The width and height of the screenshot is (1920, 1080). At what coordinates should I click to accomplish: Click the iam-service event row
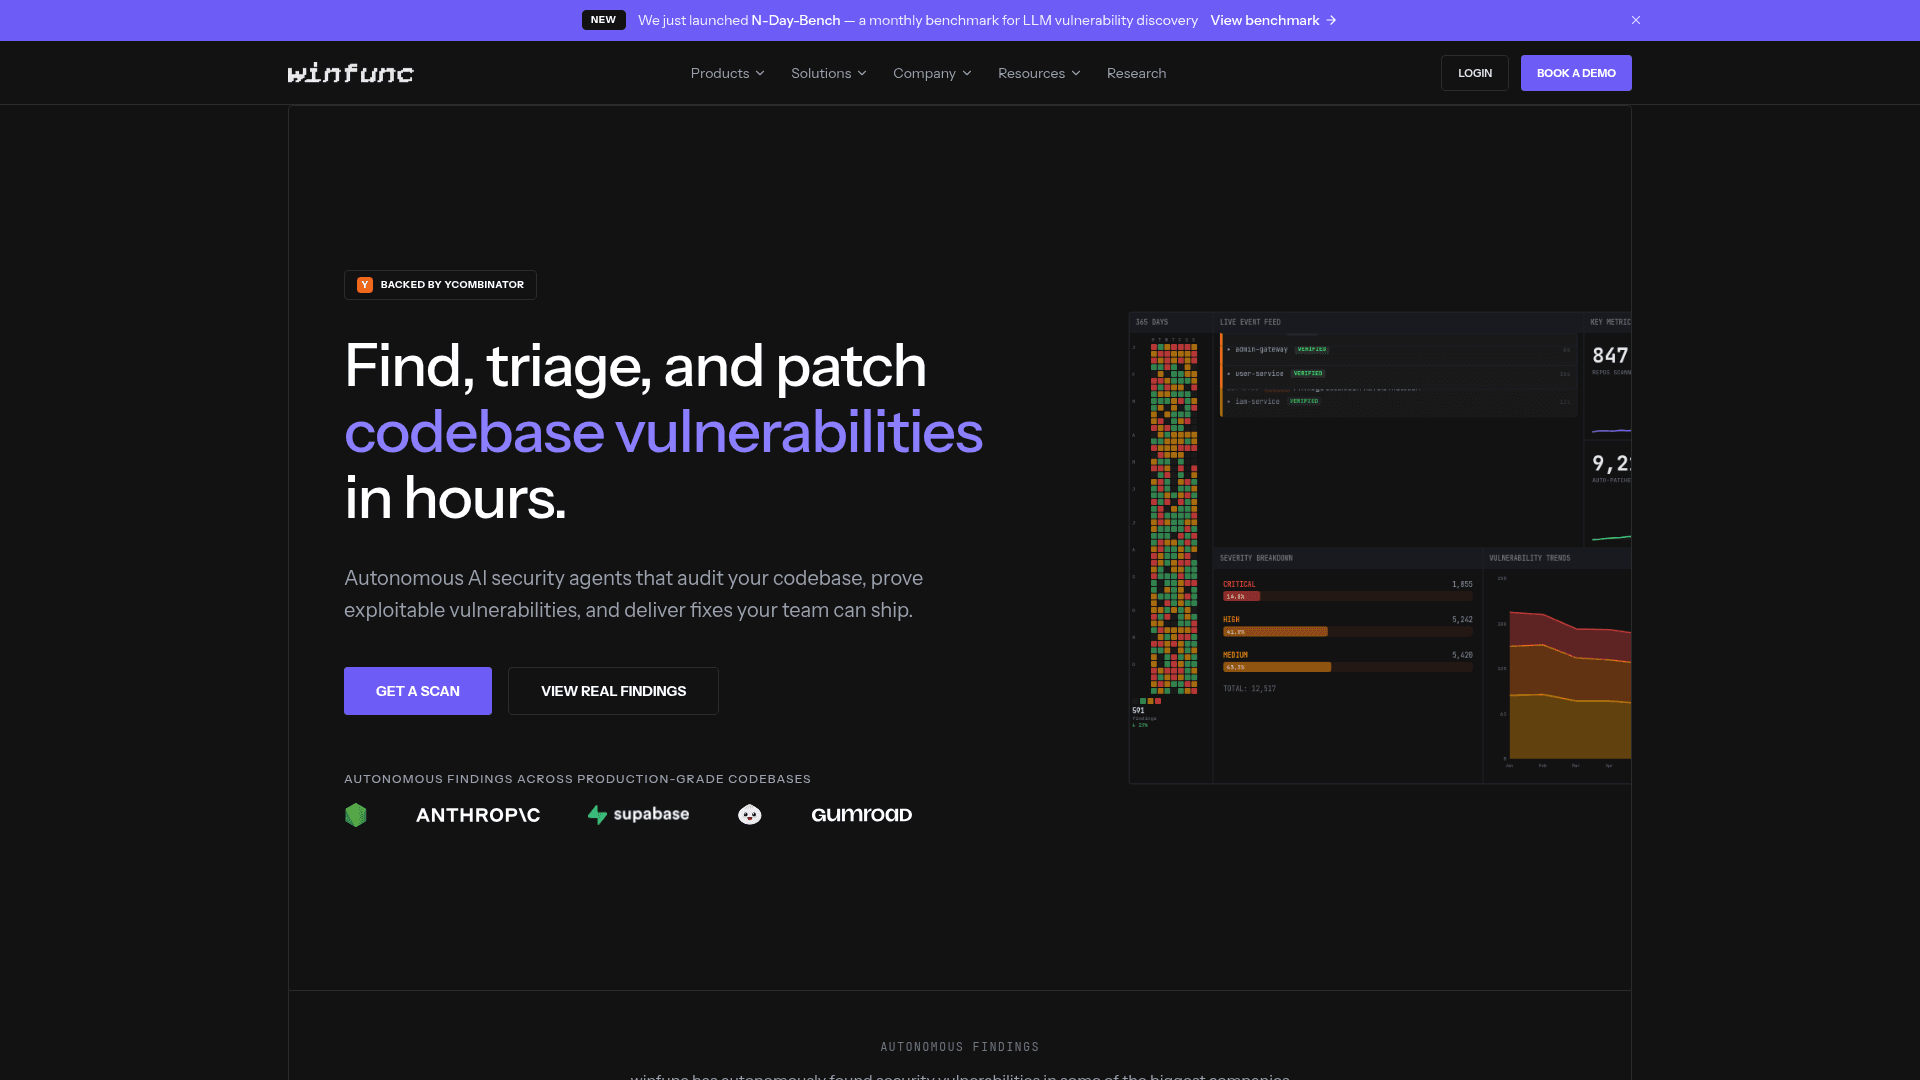pos(1398,401)
